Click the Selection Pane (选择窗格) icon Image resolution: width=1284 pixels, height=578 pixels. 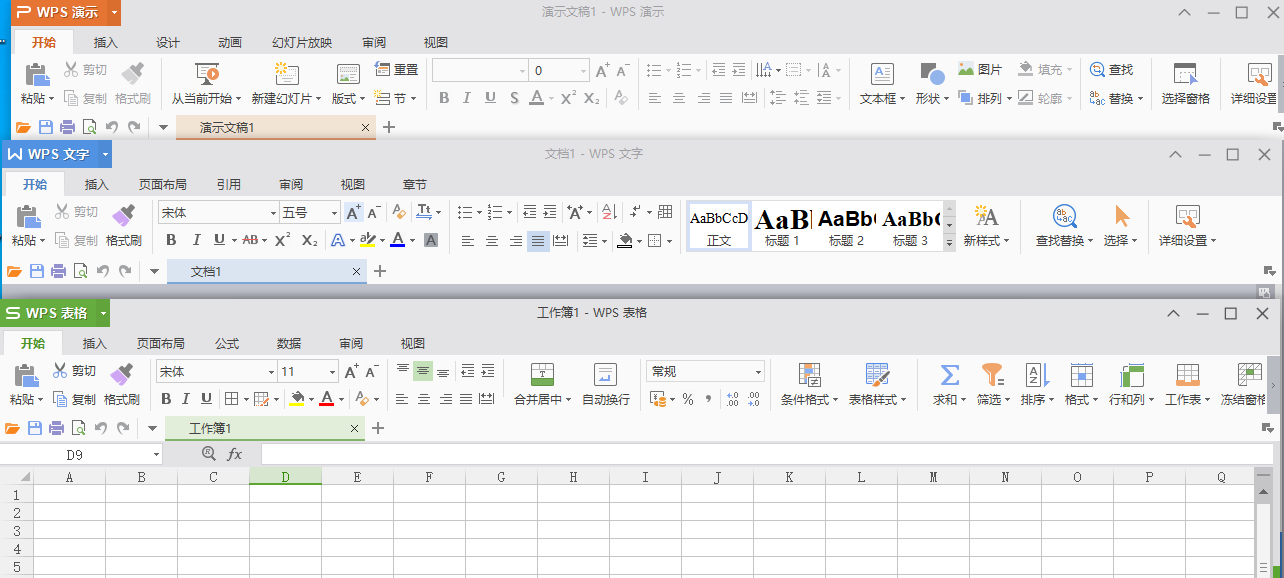pyautogui.click(x=1185, y=74)
